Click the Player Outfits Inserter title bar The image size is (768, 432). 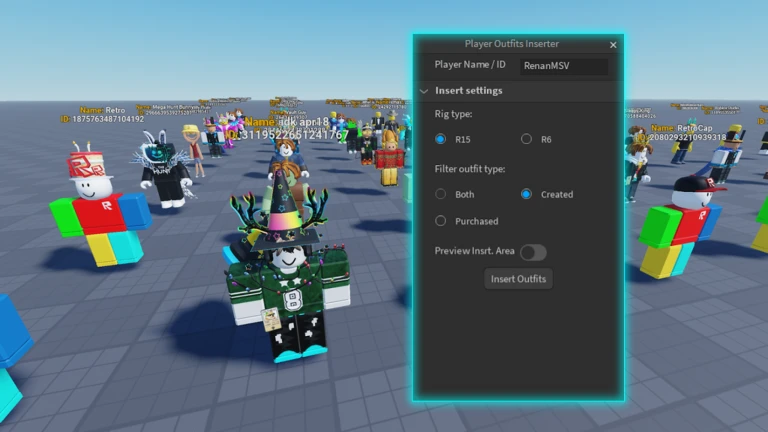click(x=511, y=45)
